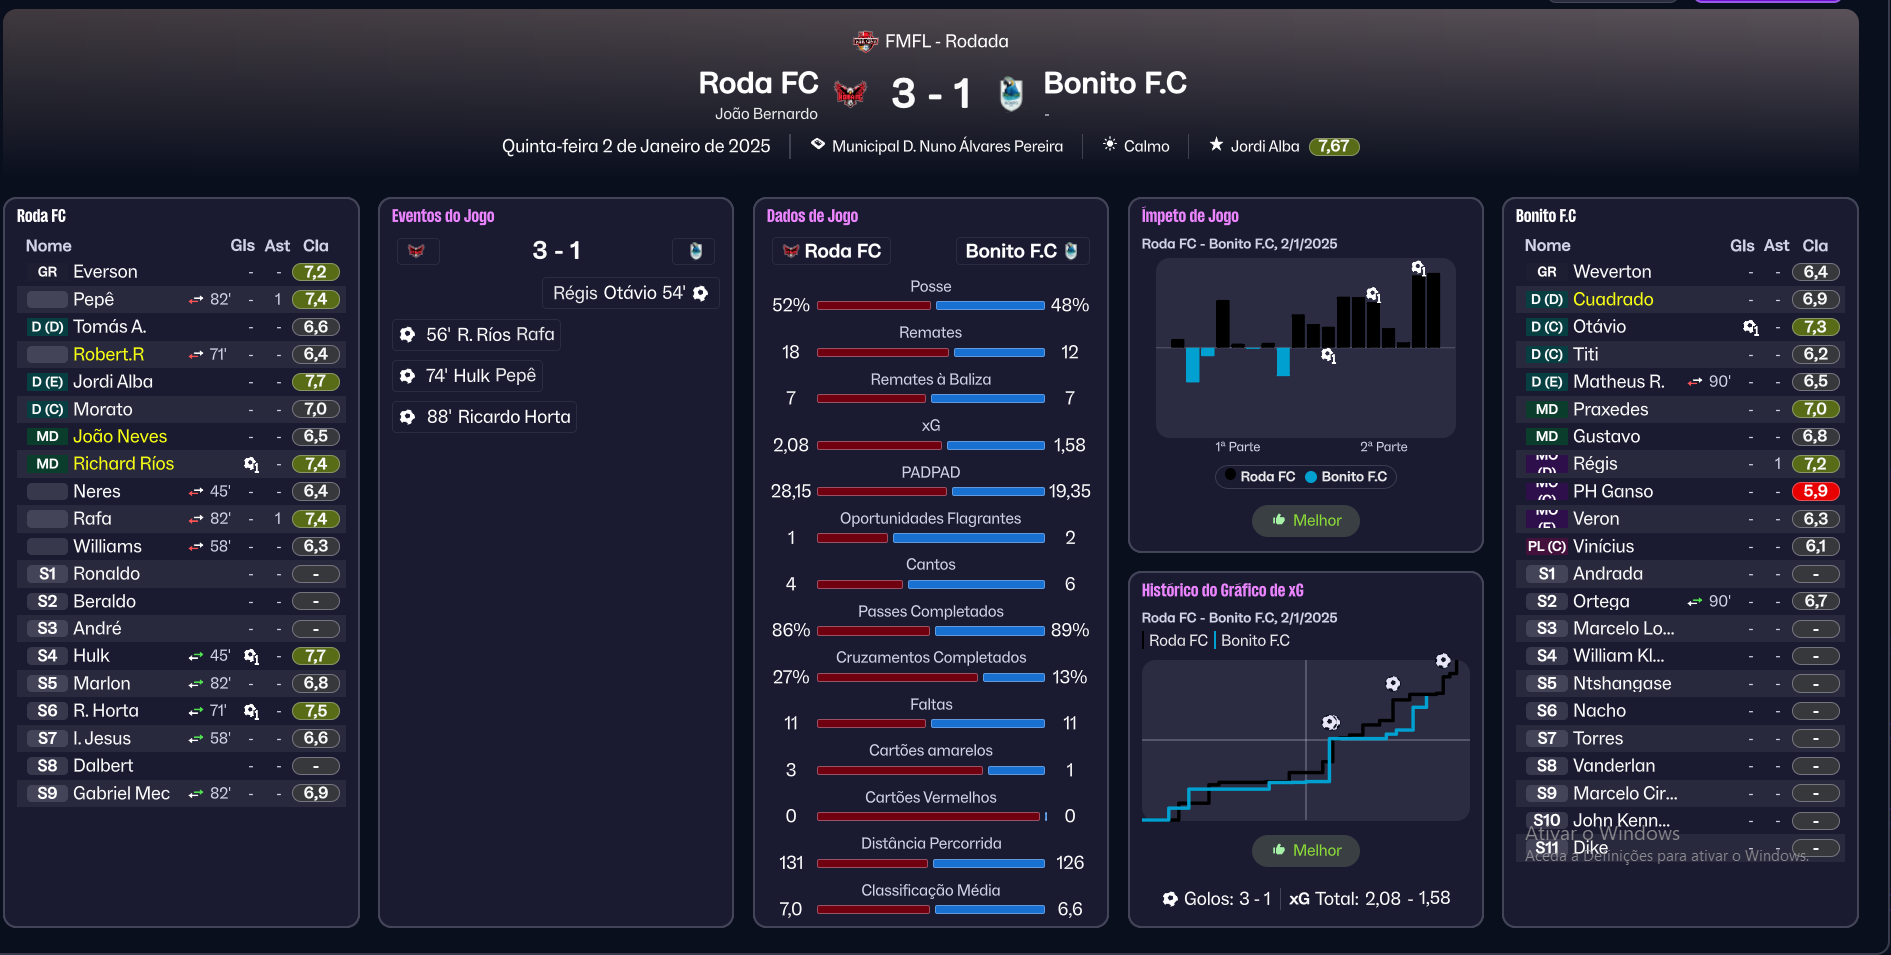This screenshot has width=1891, height=955.
Task: Click the stadium icon beside Municipal D. Nuno
Action: 818,145
